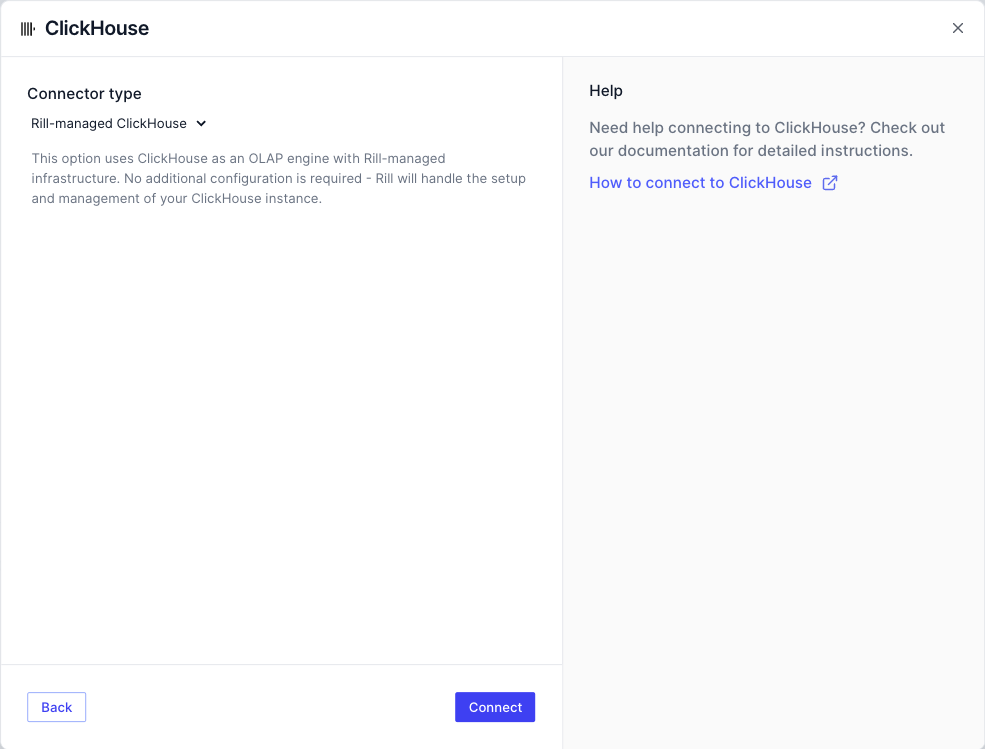Click the blank header area right of ClickHouse title
Image resolution: width=985 pixels, height=749 pixels.
tap(547, 28)
